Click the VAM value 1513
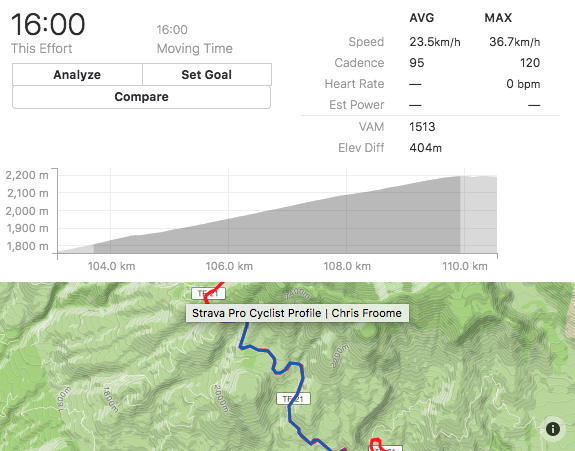Viewport: 575px width, 451px height. (x=422, y=127)
